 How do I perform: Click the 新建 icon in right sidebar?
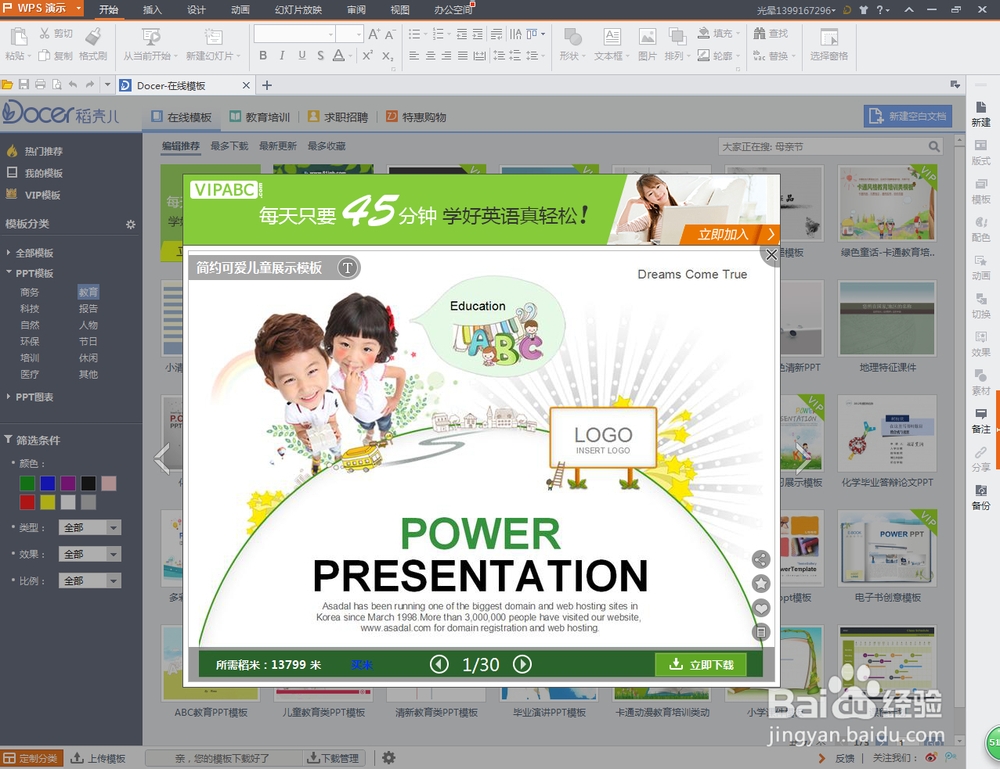(981, 107)
